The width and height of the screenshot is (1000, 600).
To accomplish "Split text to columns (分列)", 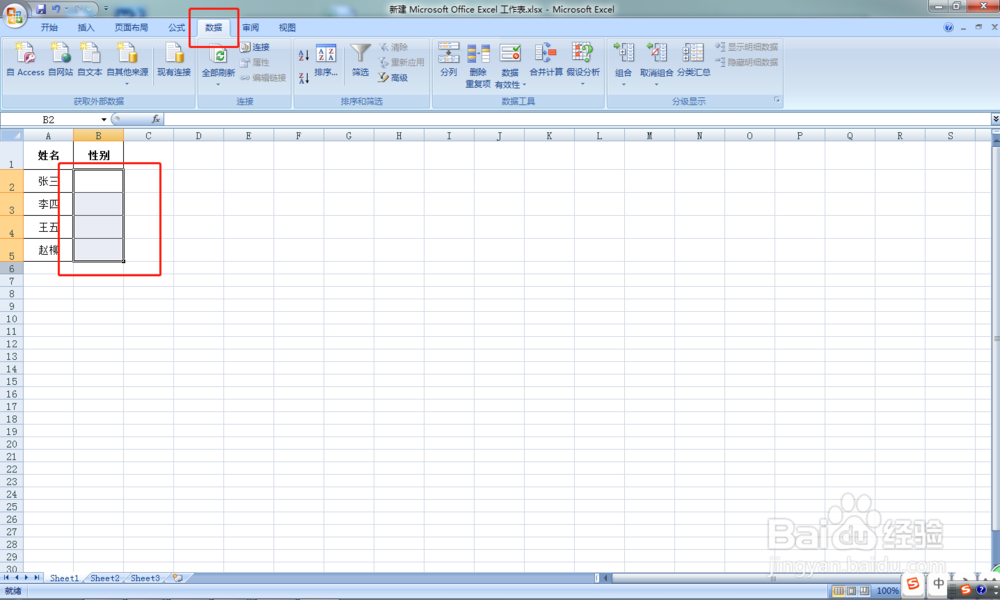I will 449,60.
